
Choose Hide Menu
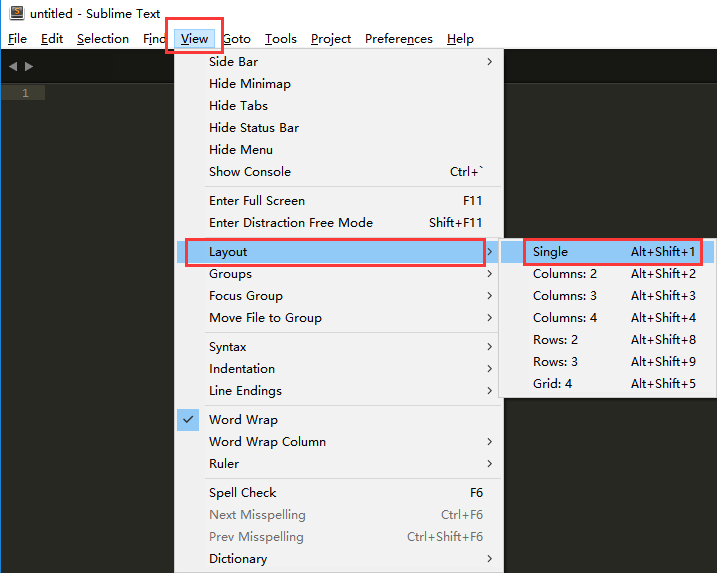click(339, 150)
